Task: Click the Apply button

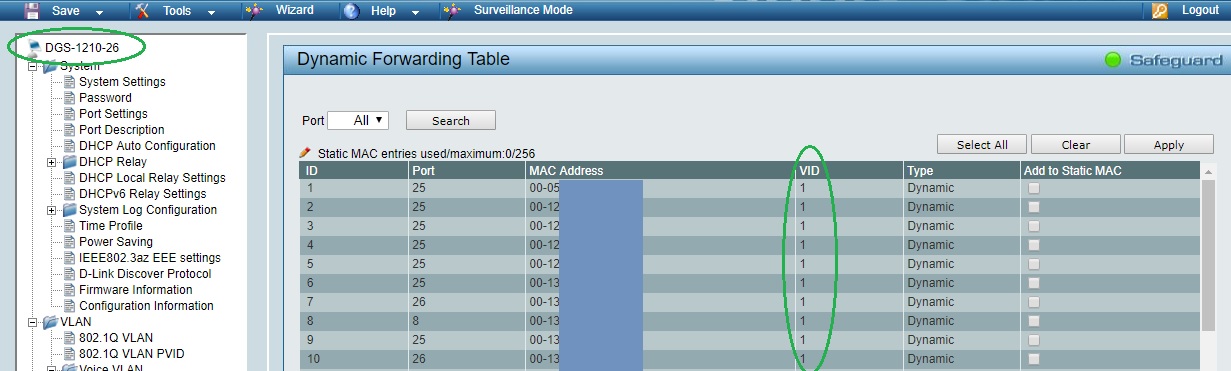Action: click(x=1168, y=144)
